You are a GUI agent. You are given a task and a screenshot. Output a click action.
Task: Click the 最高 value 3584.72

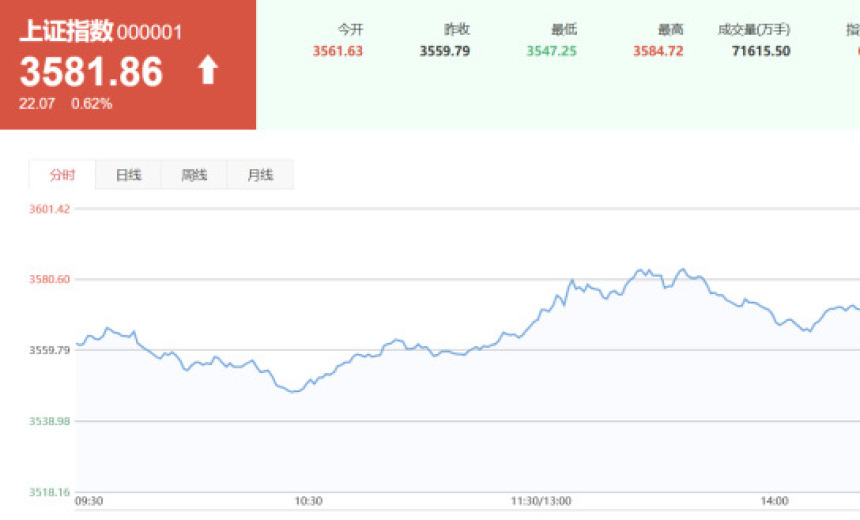pos(658,51)
